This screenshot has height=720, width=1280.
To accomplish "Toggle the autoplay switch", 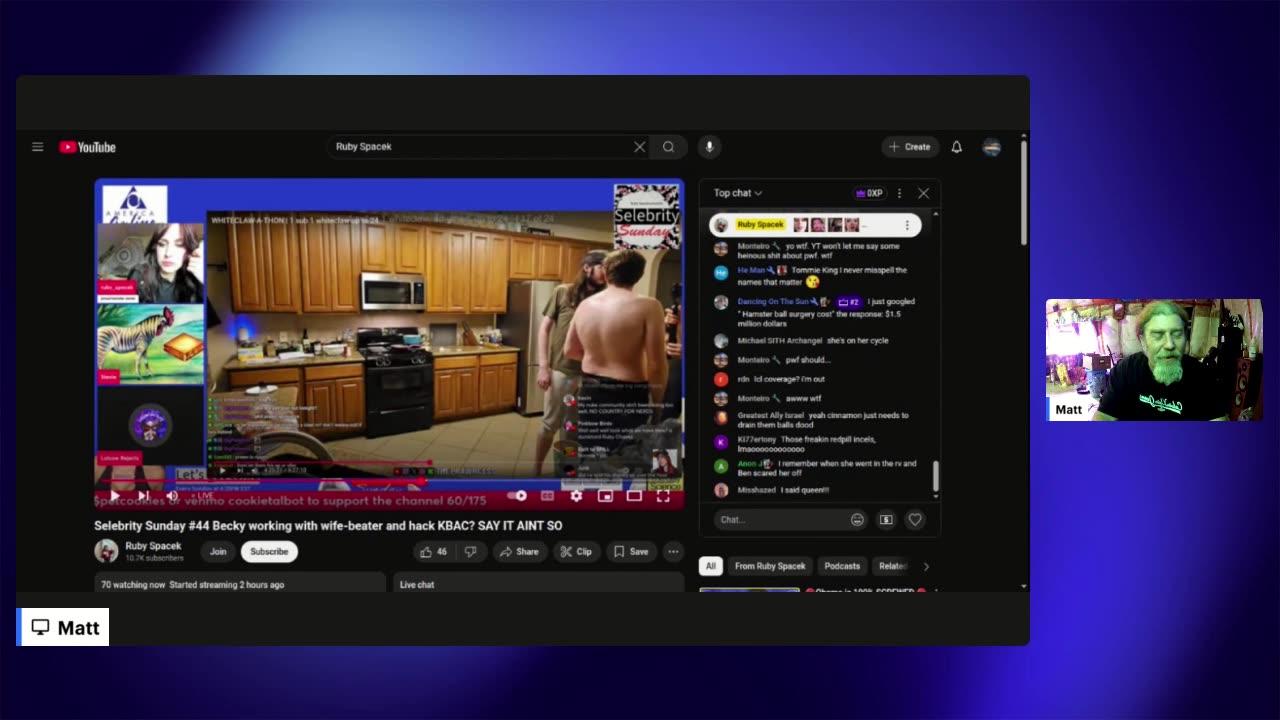I will coord(517,496).
